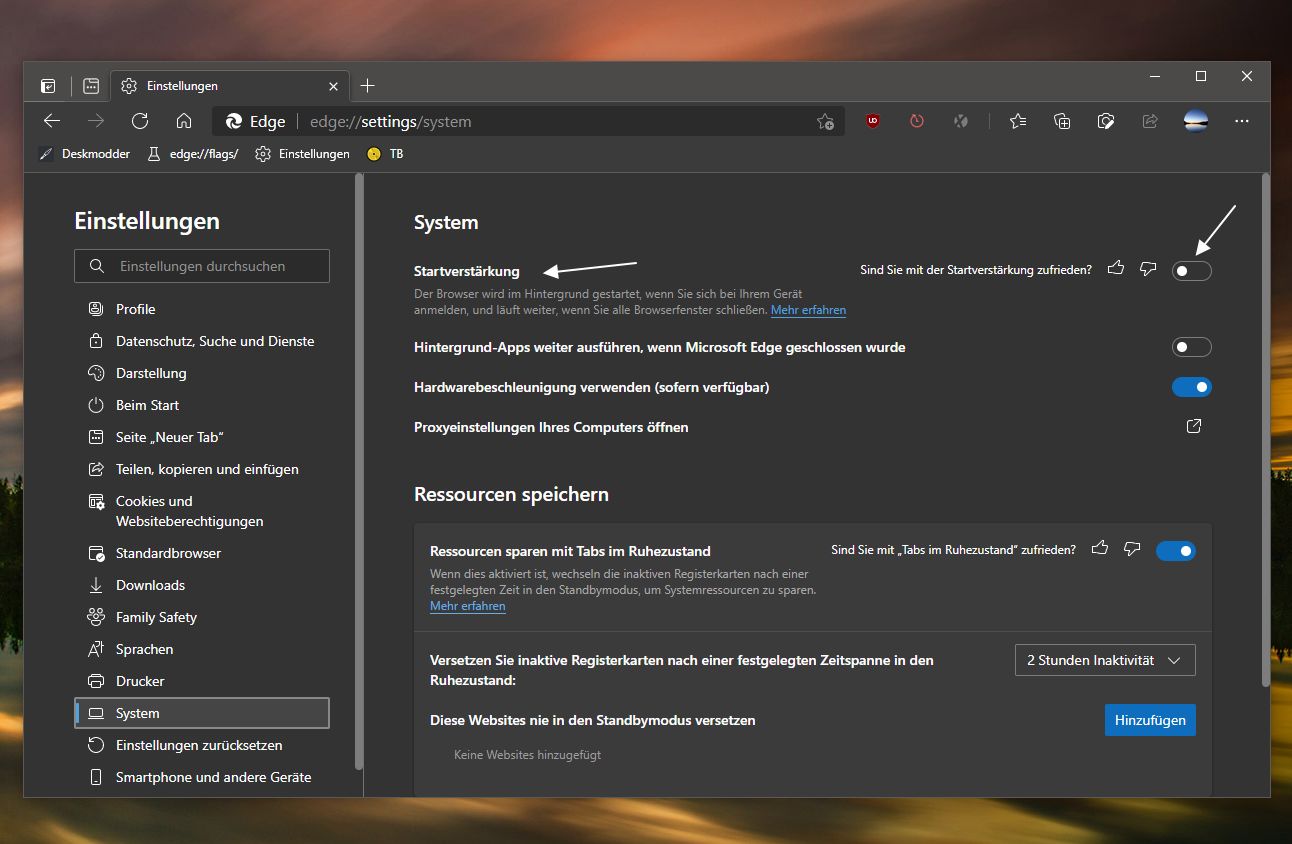Open Smartphone und andere Geräte section

[x=202, y=777]
